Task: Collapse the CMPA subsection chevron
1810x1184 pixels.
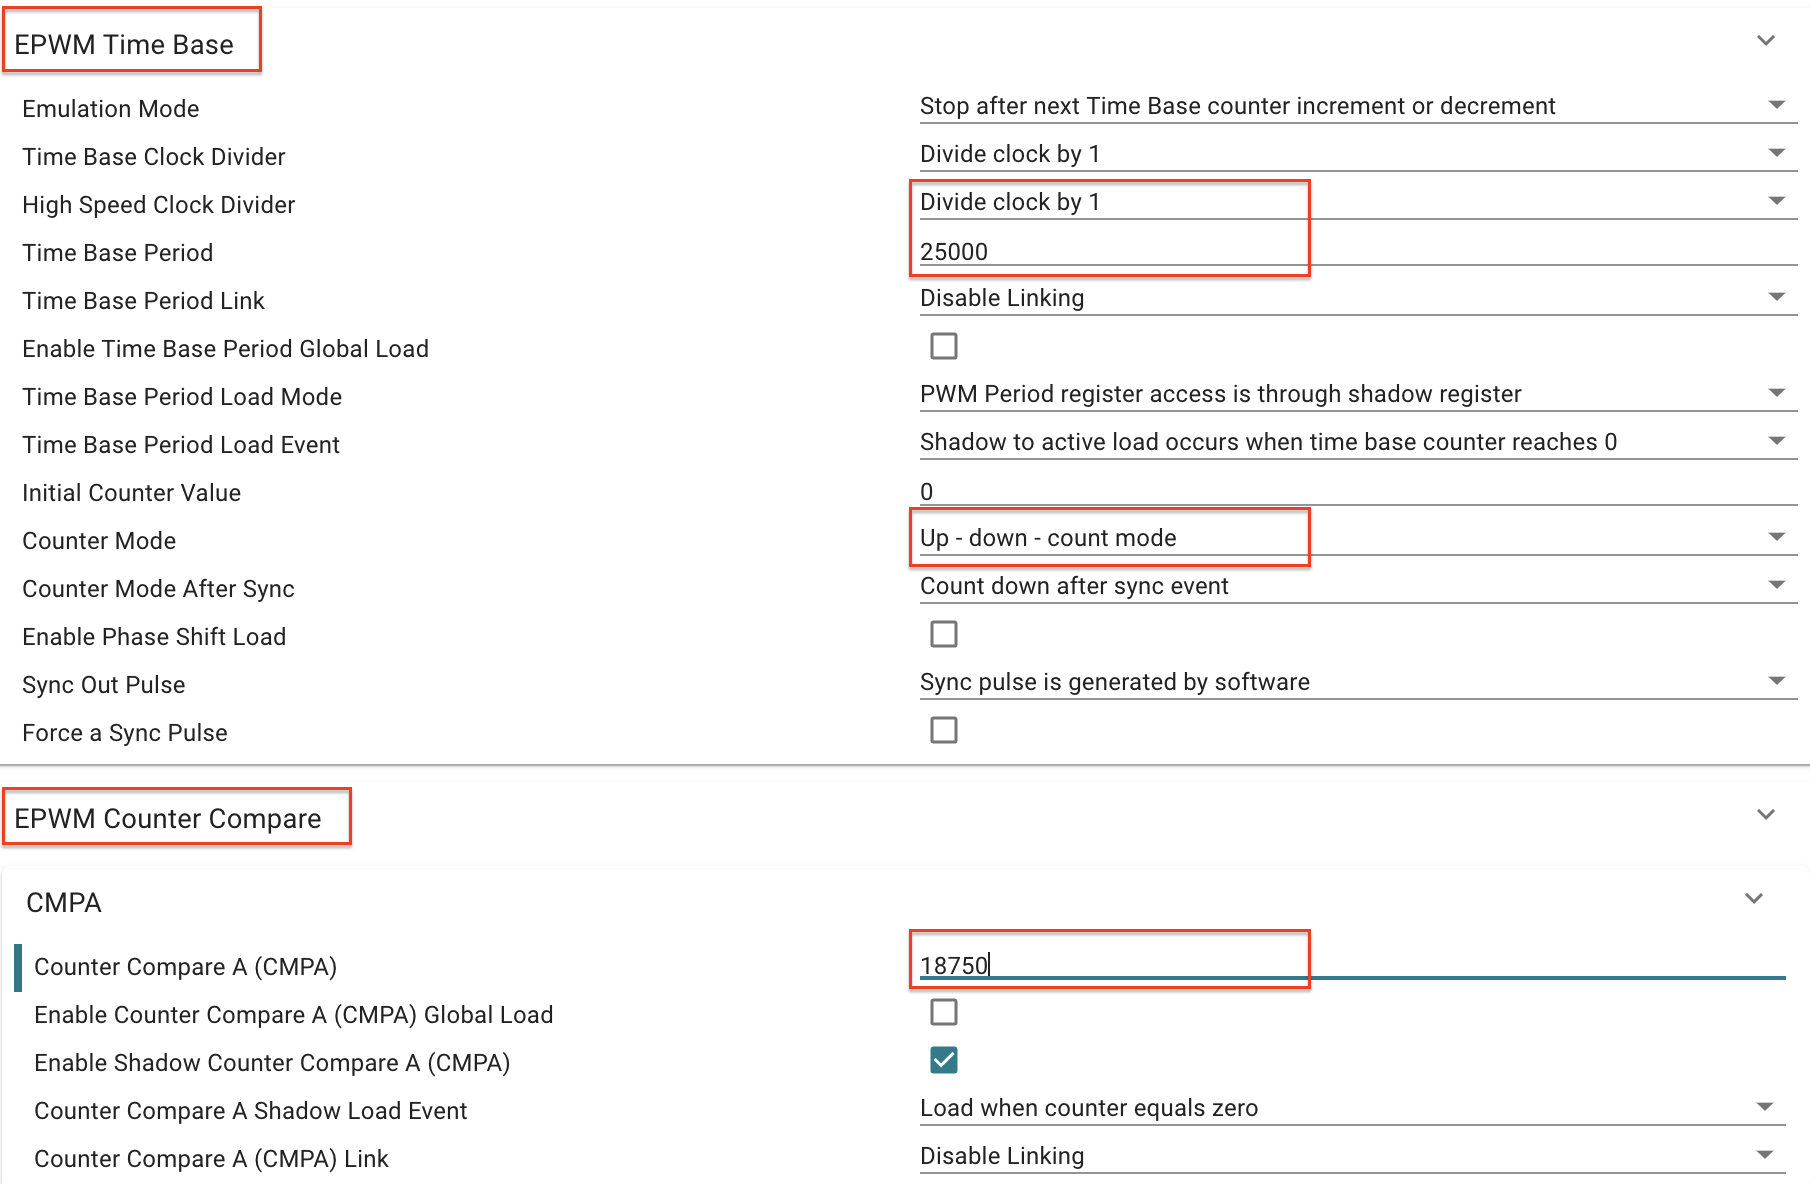Action: coord(1753,899)
